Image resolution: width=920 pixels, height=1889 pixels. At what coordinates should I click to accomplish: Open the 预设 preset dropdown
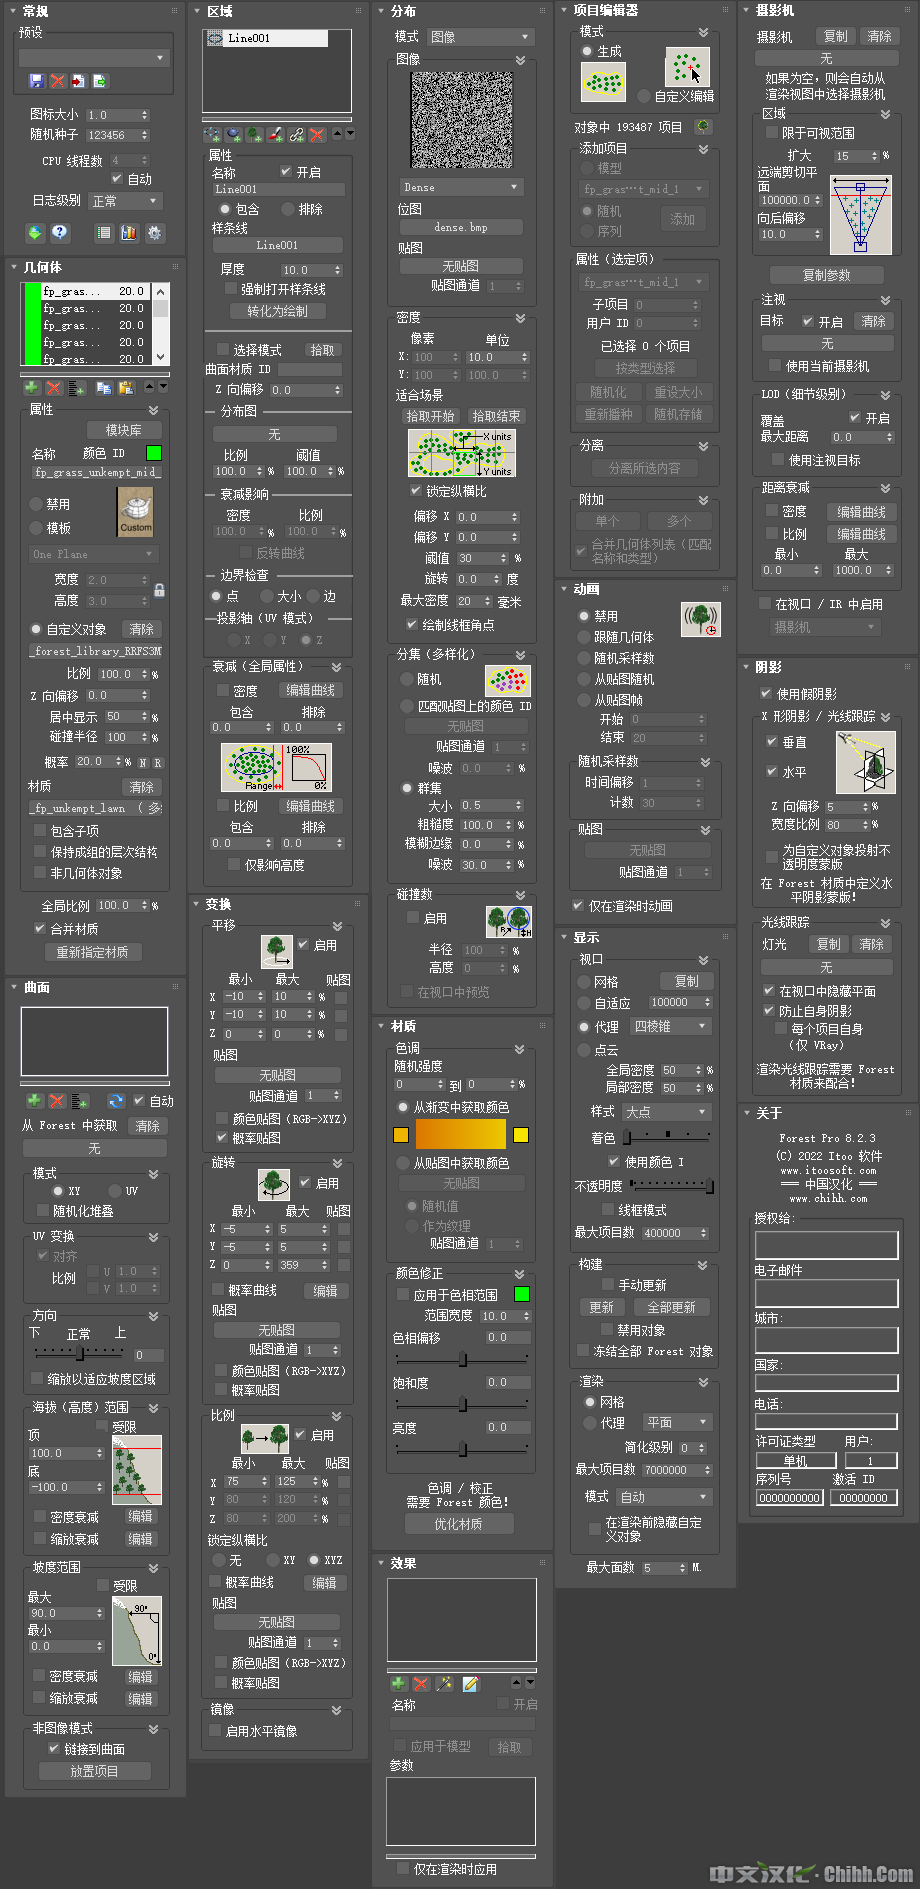93,58
